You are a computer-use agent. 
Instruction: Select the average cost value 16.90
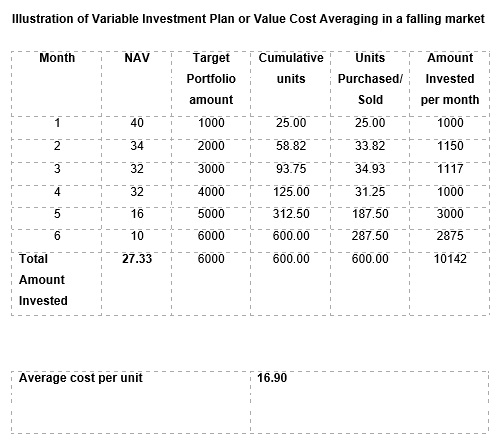tap(272, 378)
